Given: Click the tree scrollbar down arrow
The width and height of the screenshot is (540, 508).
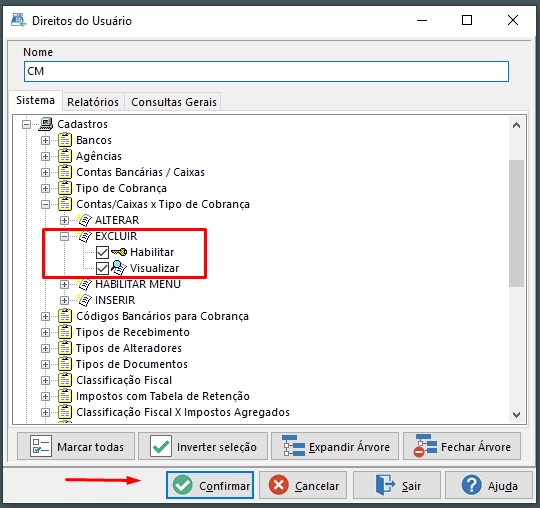Looking at the screenshot, I should pyautogui.click(x=516, y=415).
